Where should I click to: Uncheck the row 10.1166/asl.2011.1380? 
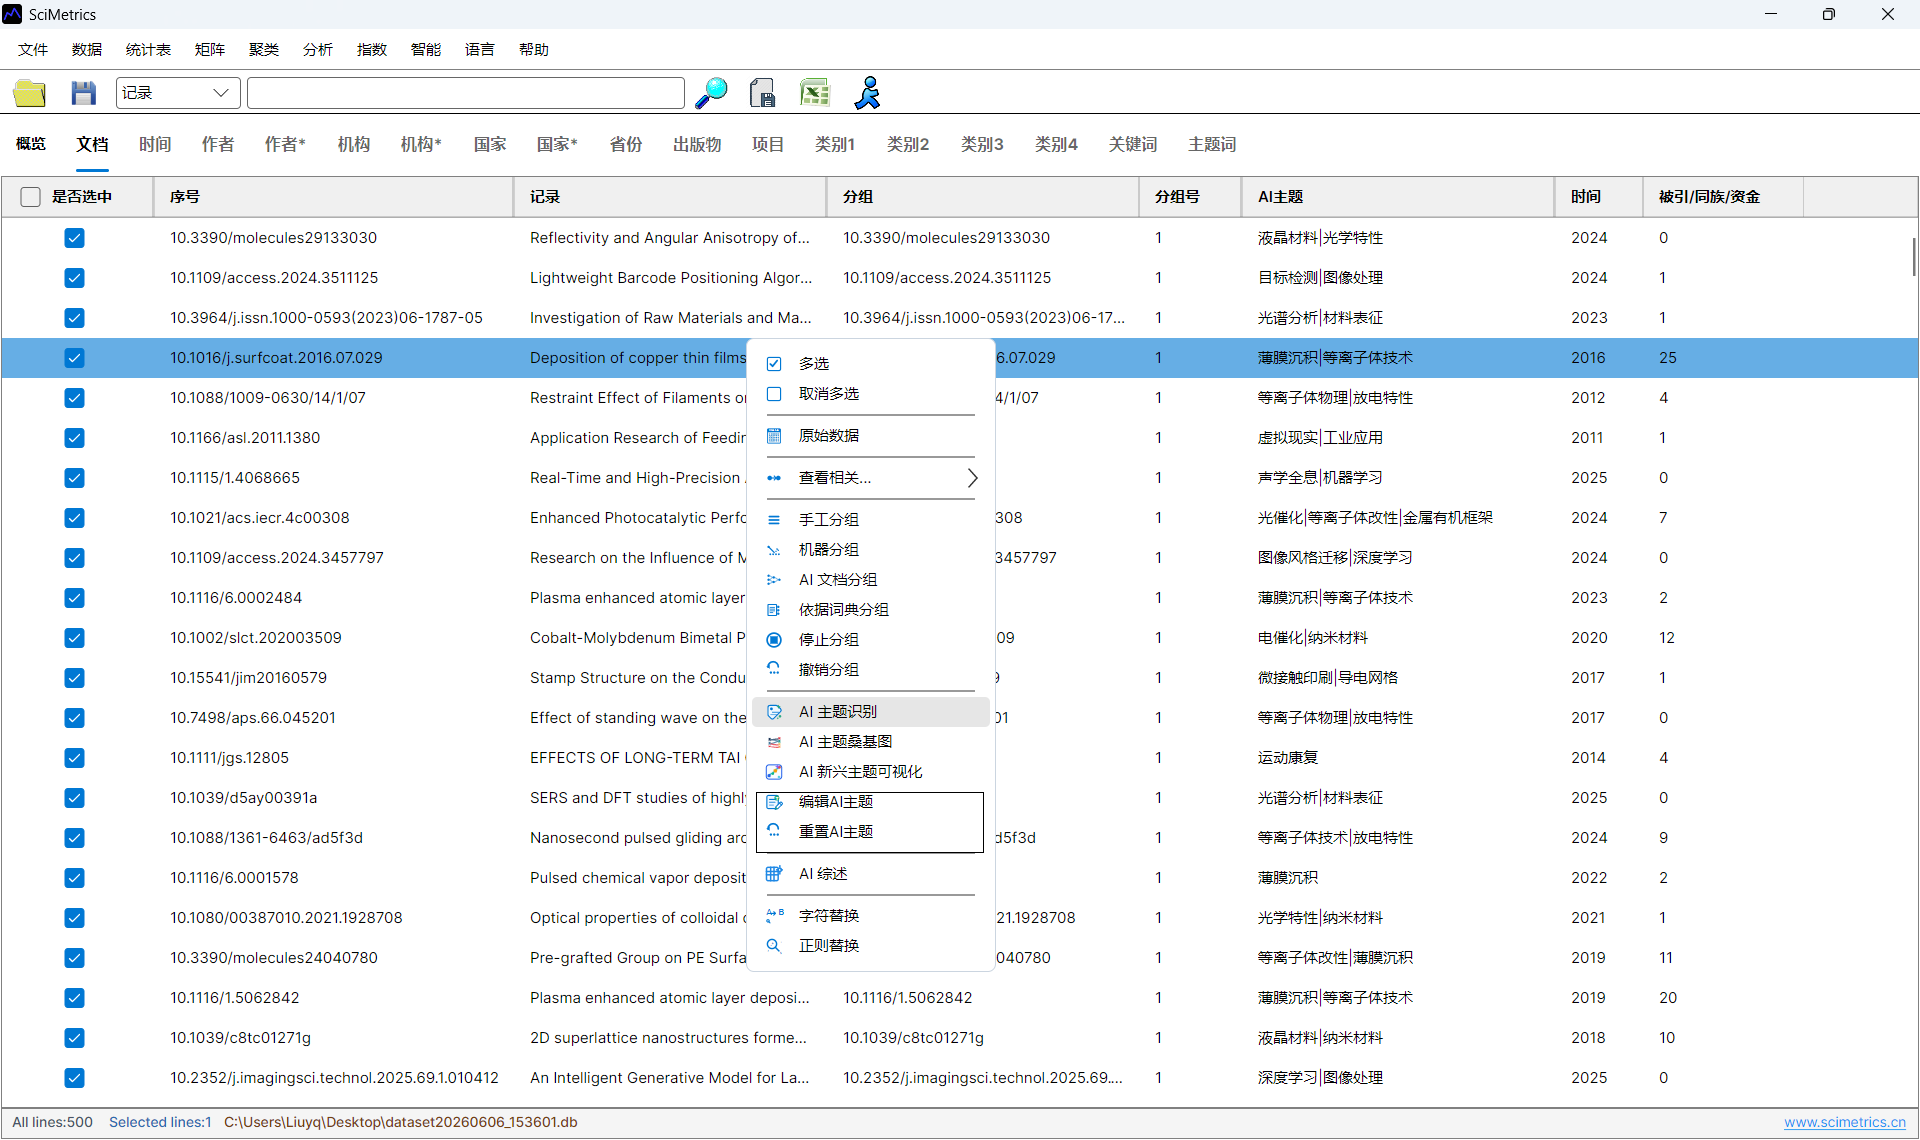click(74, 438)
